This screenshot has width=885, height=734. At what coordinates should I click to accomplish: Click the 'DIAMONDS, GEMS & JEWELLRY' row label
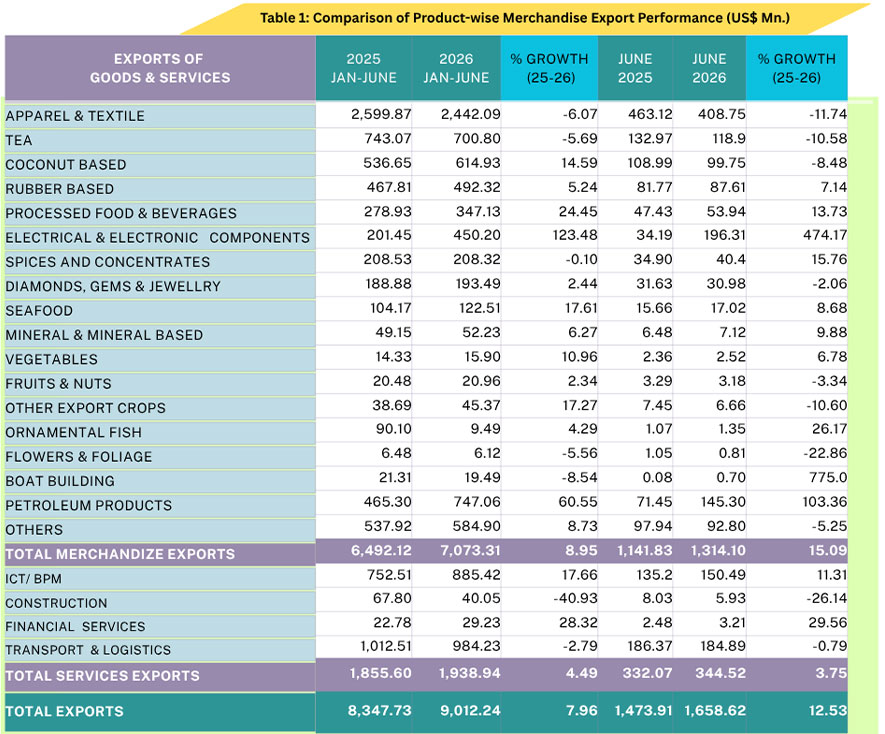pos(113,286)
